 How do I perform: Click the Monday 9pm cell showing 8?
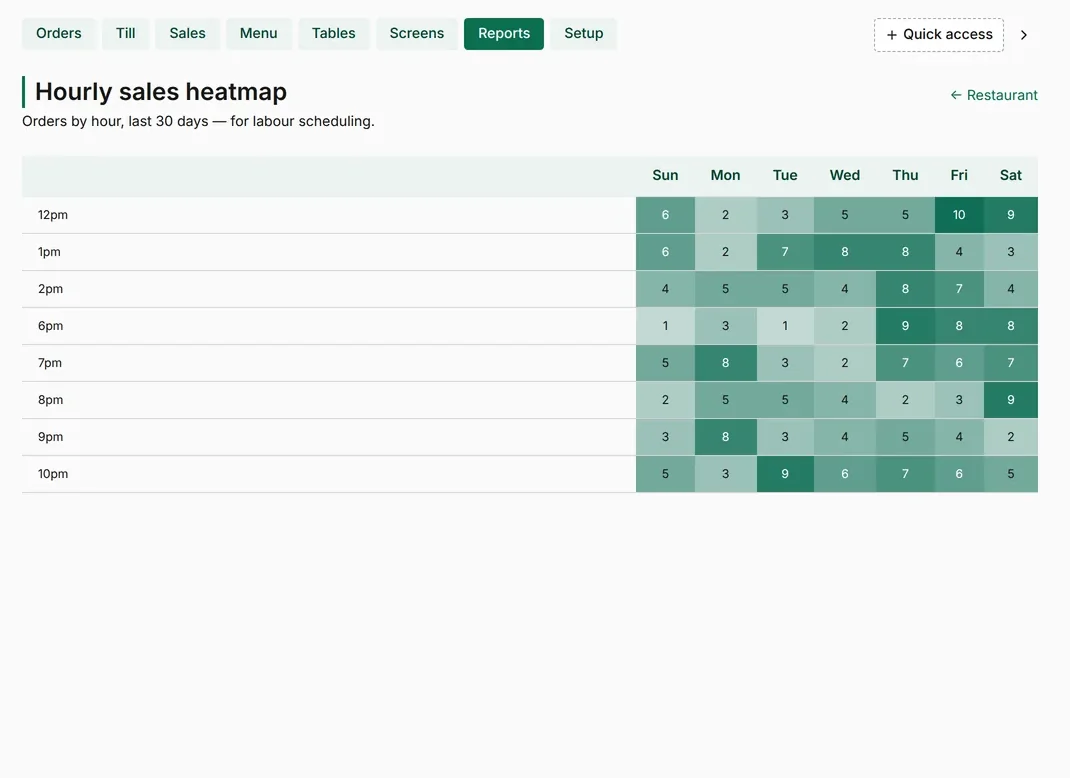[725, 437]
